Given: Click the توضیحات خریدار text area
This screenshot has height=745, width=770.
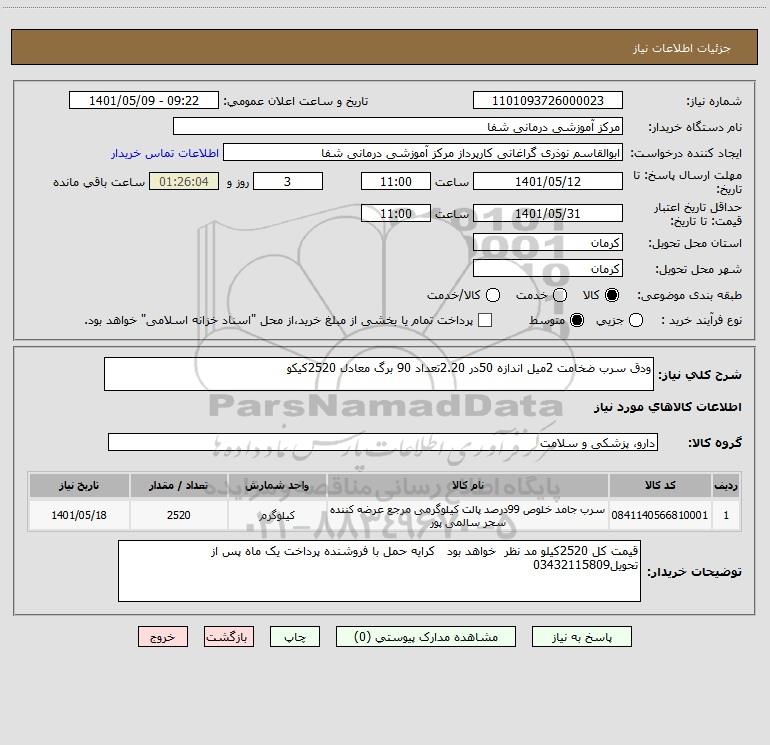Looking at the screenshot, I should click(379, 571).
